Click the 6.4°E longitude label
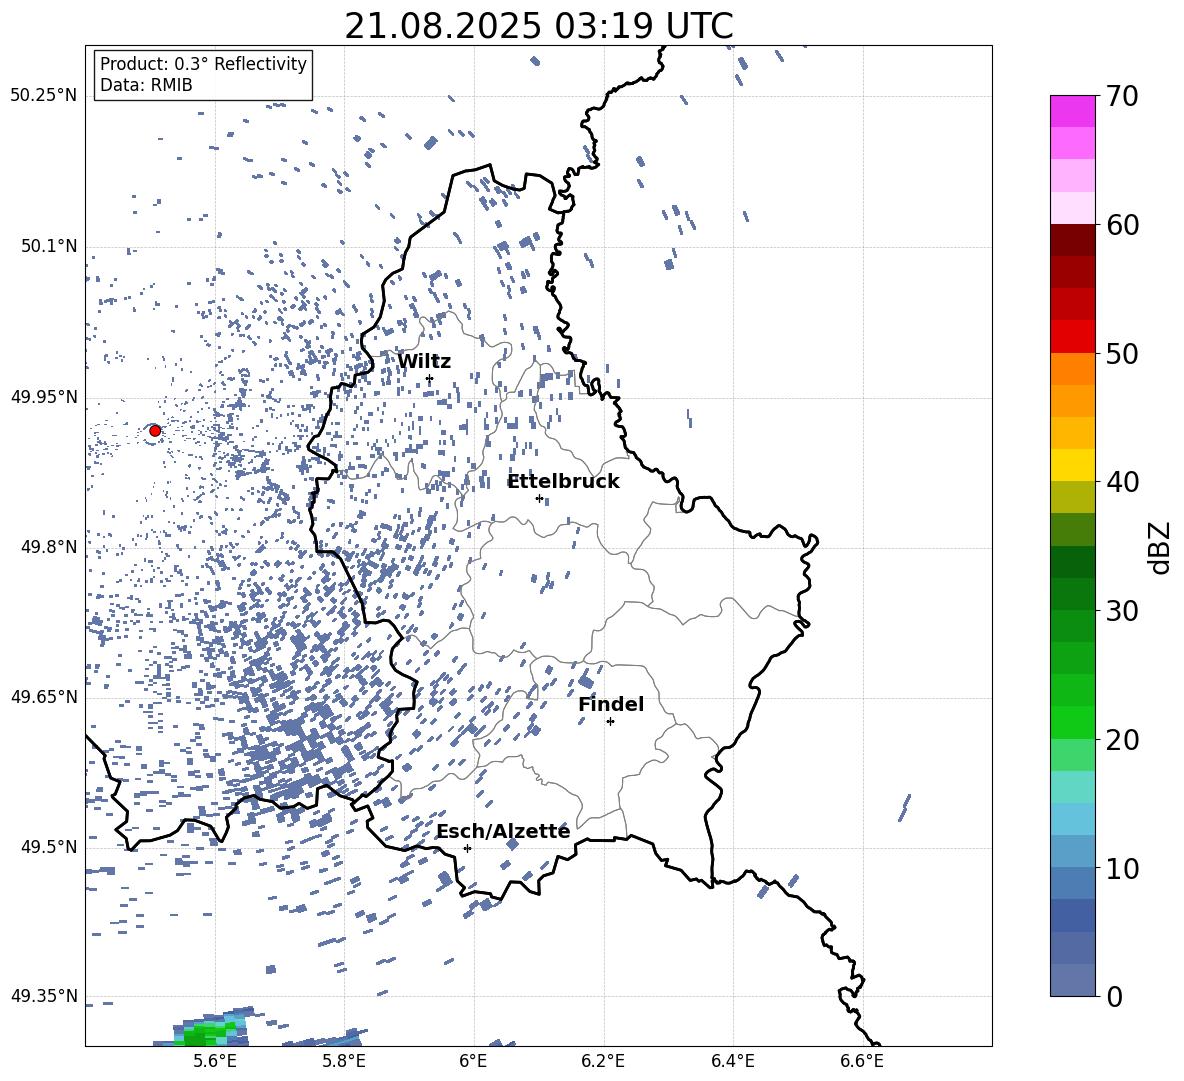Viewport: 1184px width, 1081px height. pyautogui.click(x=732, y=1061)
